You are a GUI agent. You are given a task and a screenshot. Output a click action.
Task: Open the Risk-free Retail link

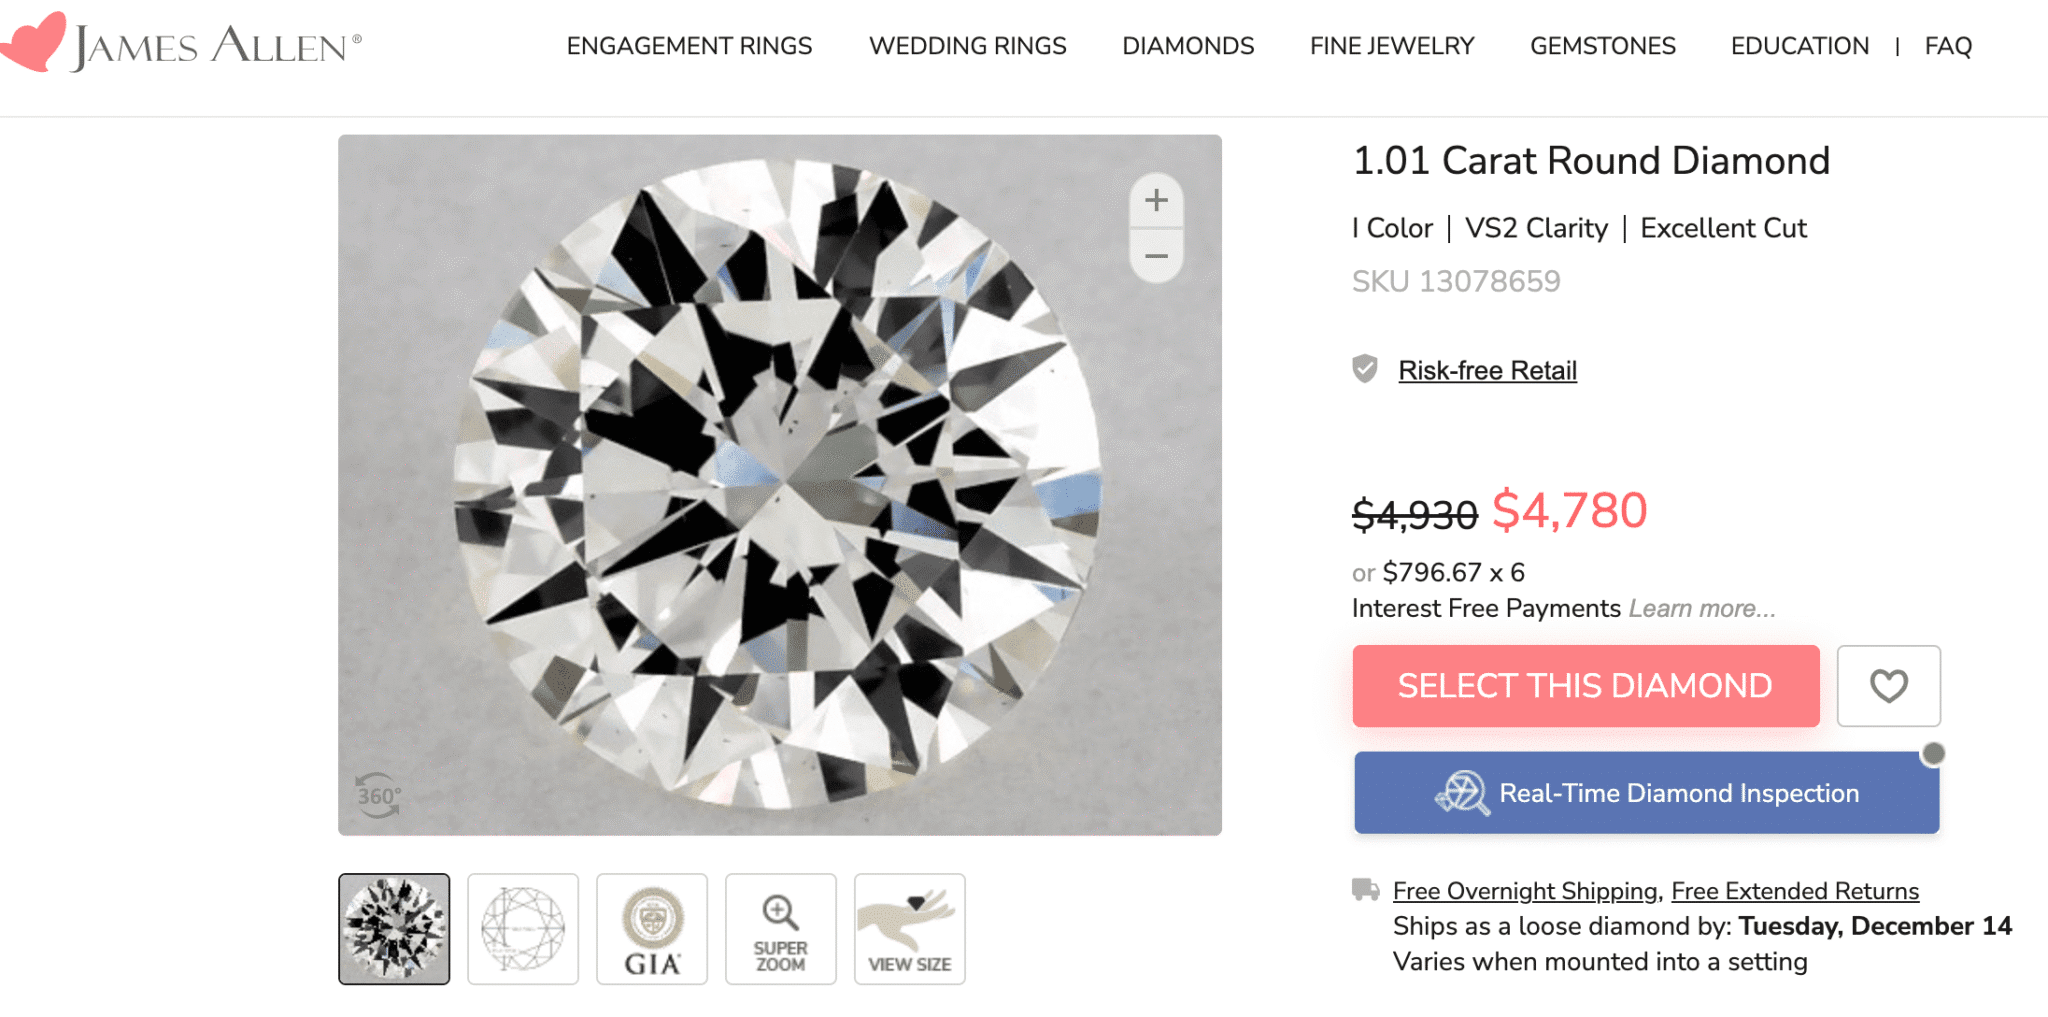[x=1487, y=371]
